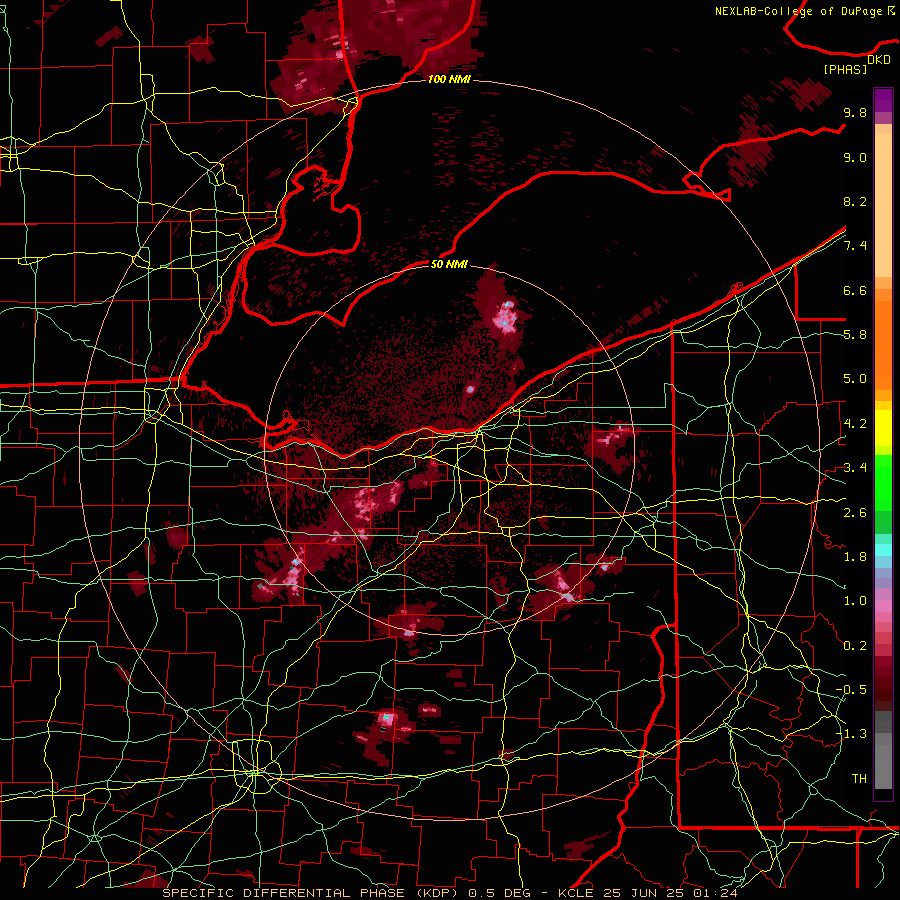900x900 pixels.
Task: Click the [PHAS] legend heading
Action: 845,69
